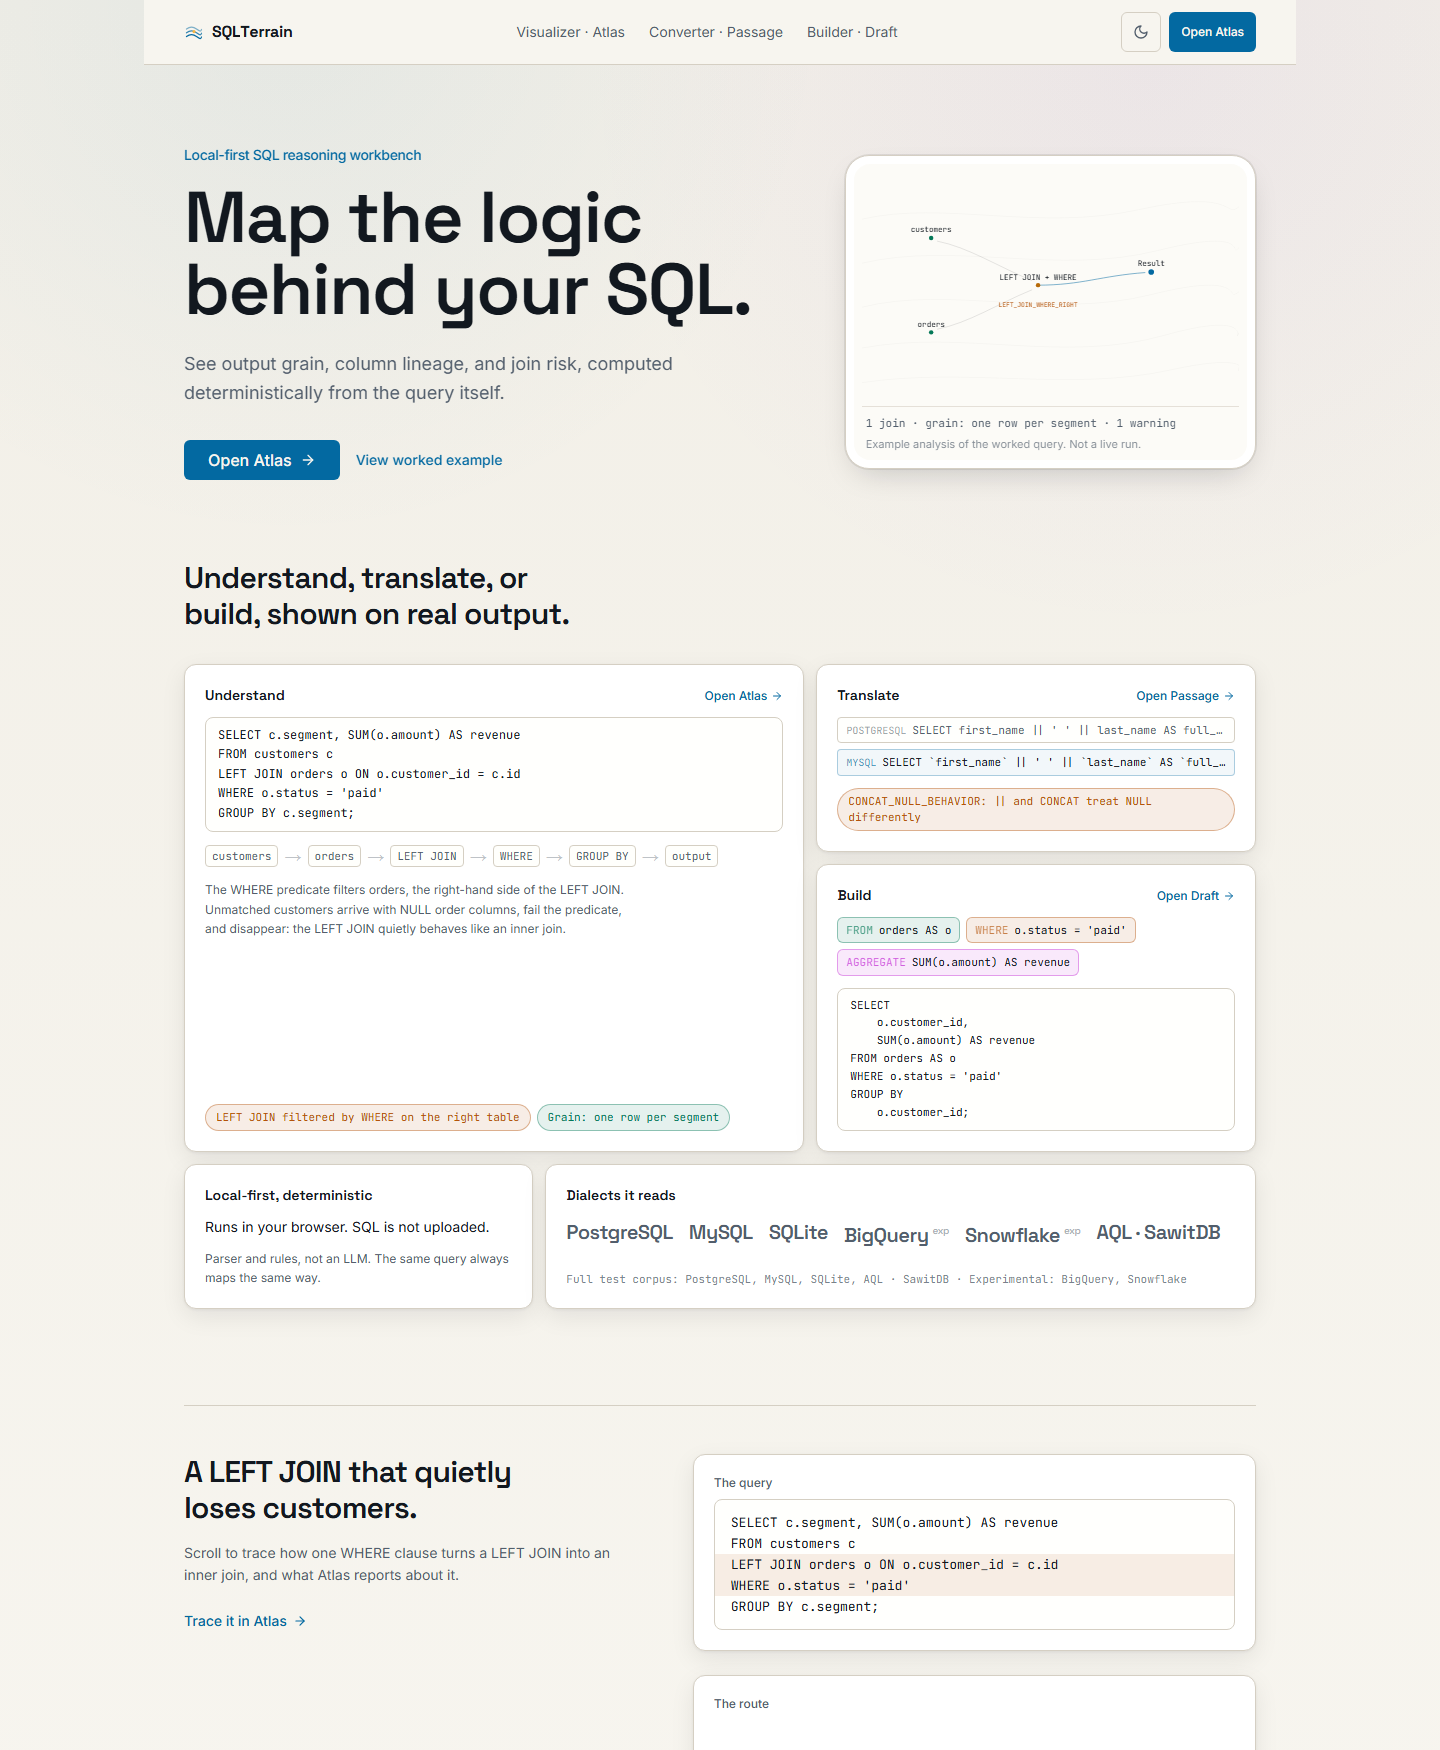Click the hero Open Atlas arrow button

click(262, 460)
